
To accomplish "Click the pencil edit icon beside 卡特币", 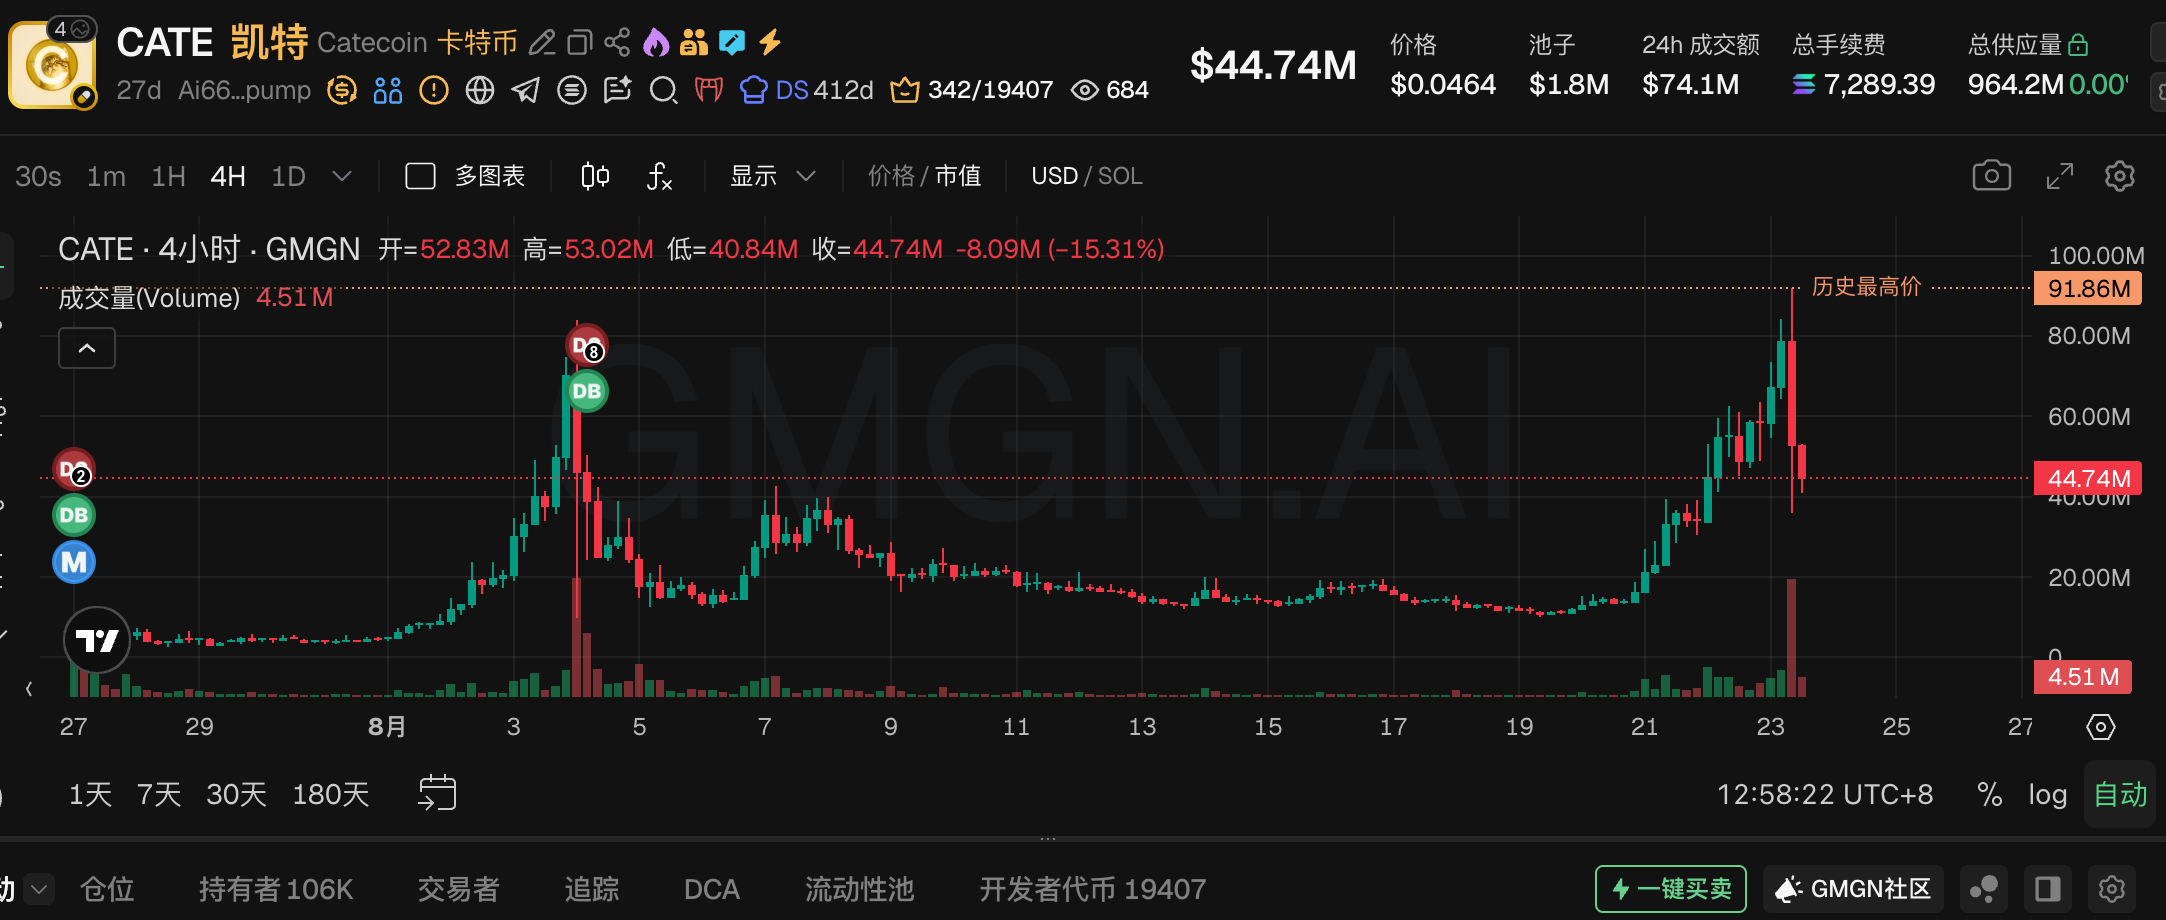I will (x=542, y=43).
